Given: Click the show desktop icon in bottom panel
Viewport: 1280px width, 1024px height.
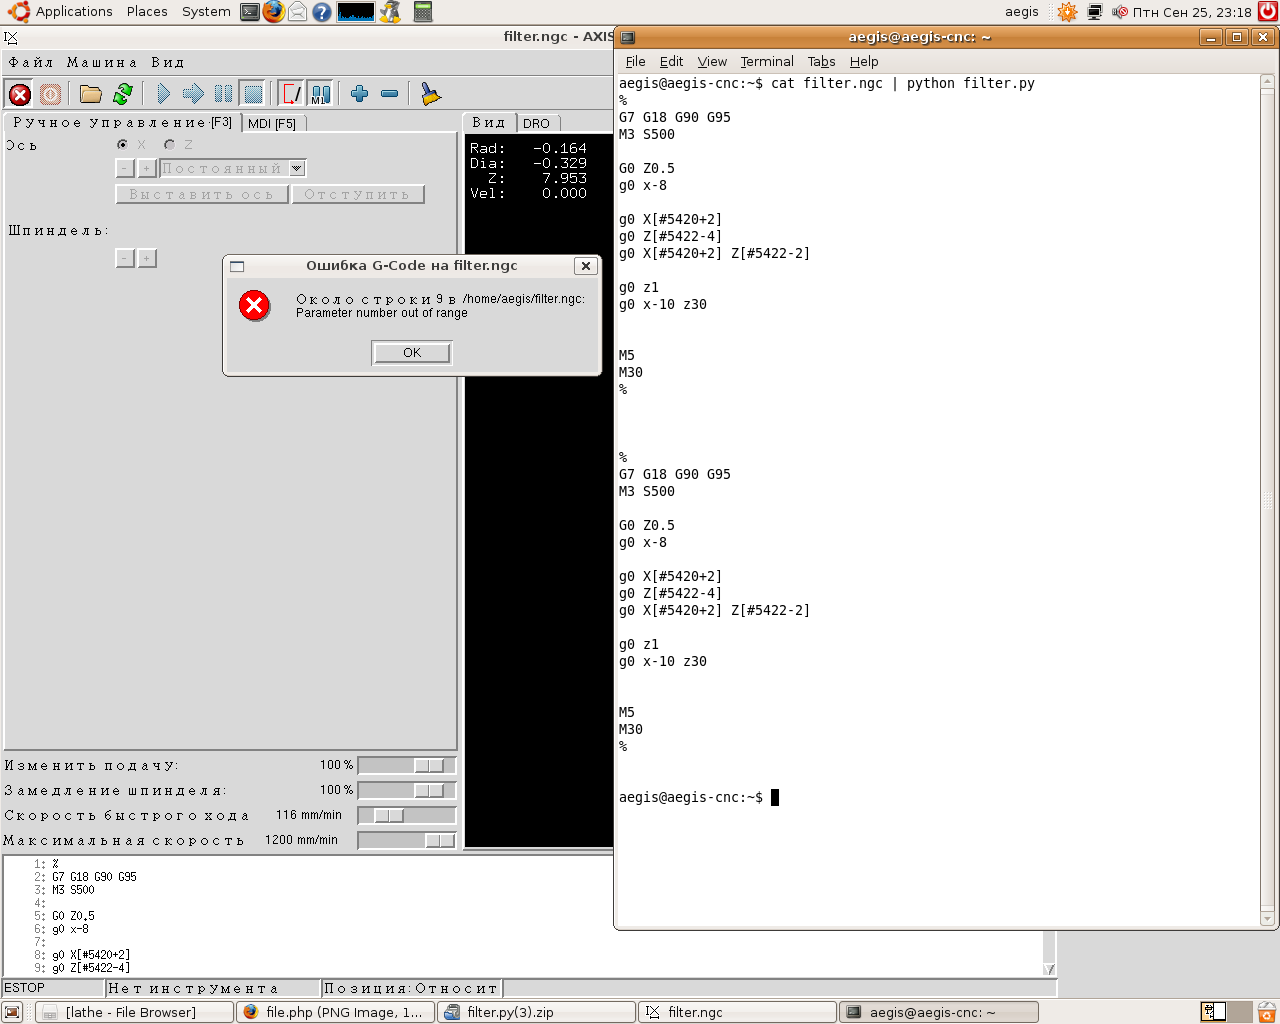Looking at the screenshot, I should click(12, 1012).
